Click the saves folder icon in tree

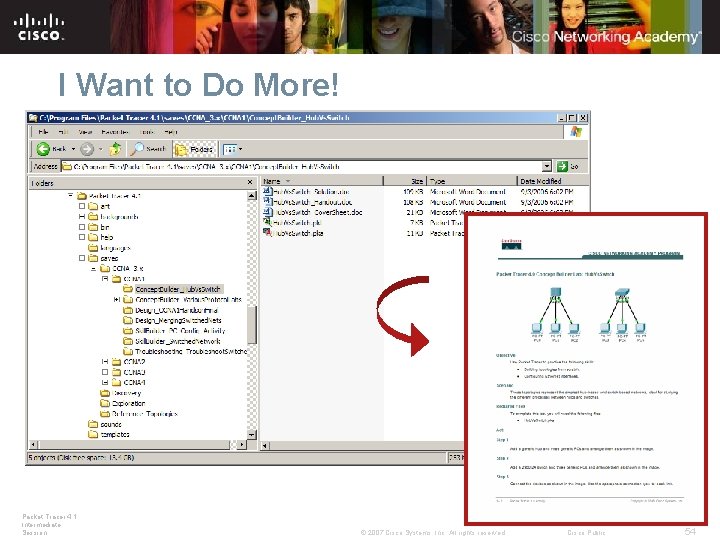point(93,258)
